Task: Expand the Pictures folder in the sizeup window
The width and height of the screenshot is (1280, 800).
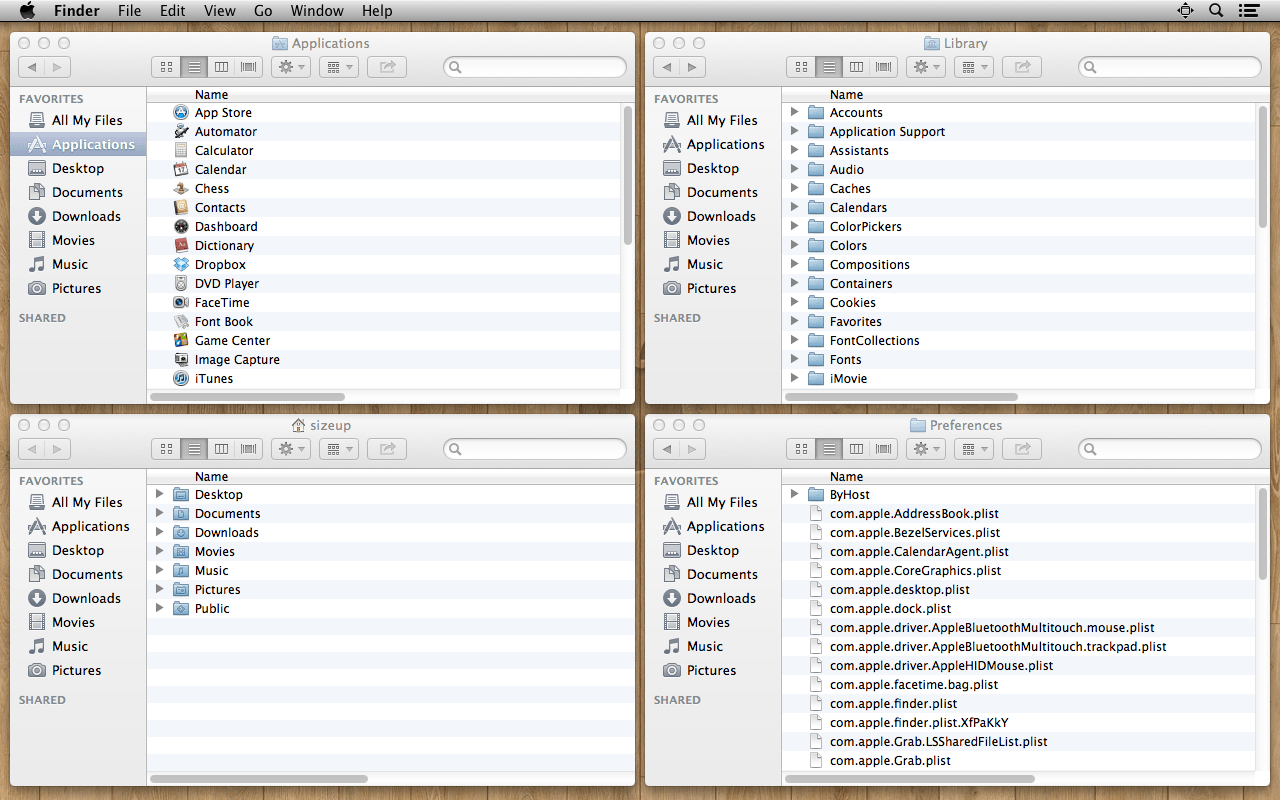Action: pyautogui.click(x=159, y=589)
